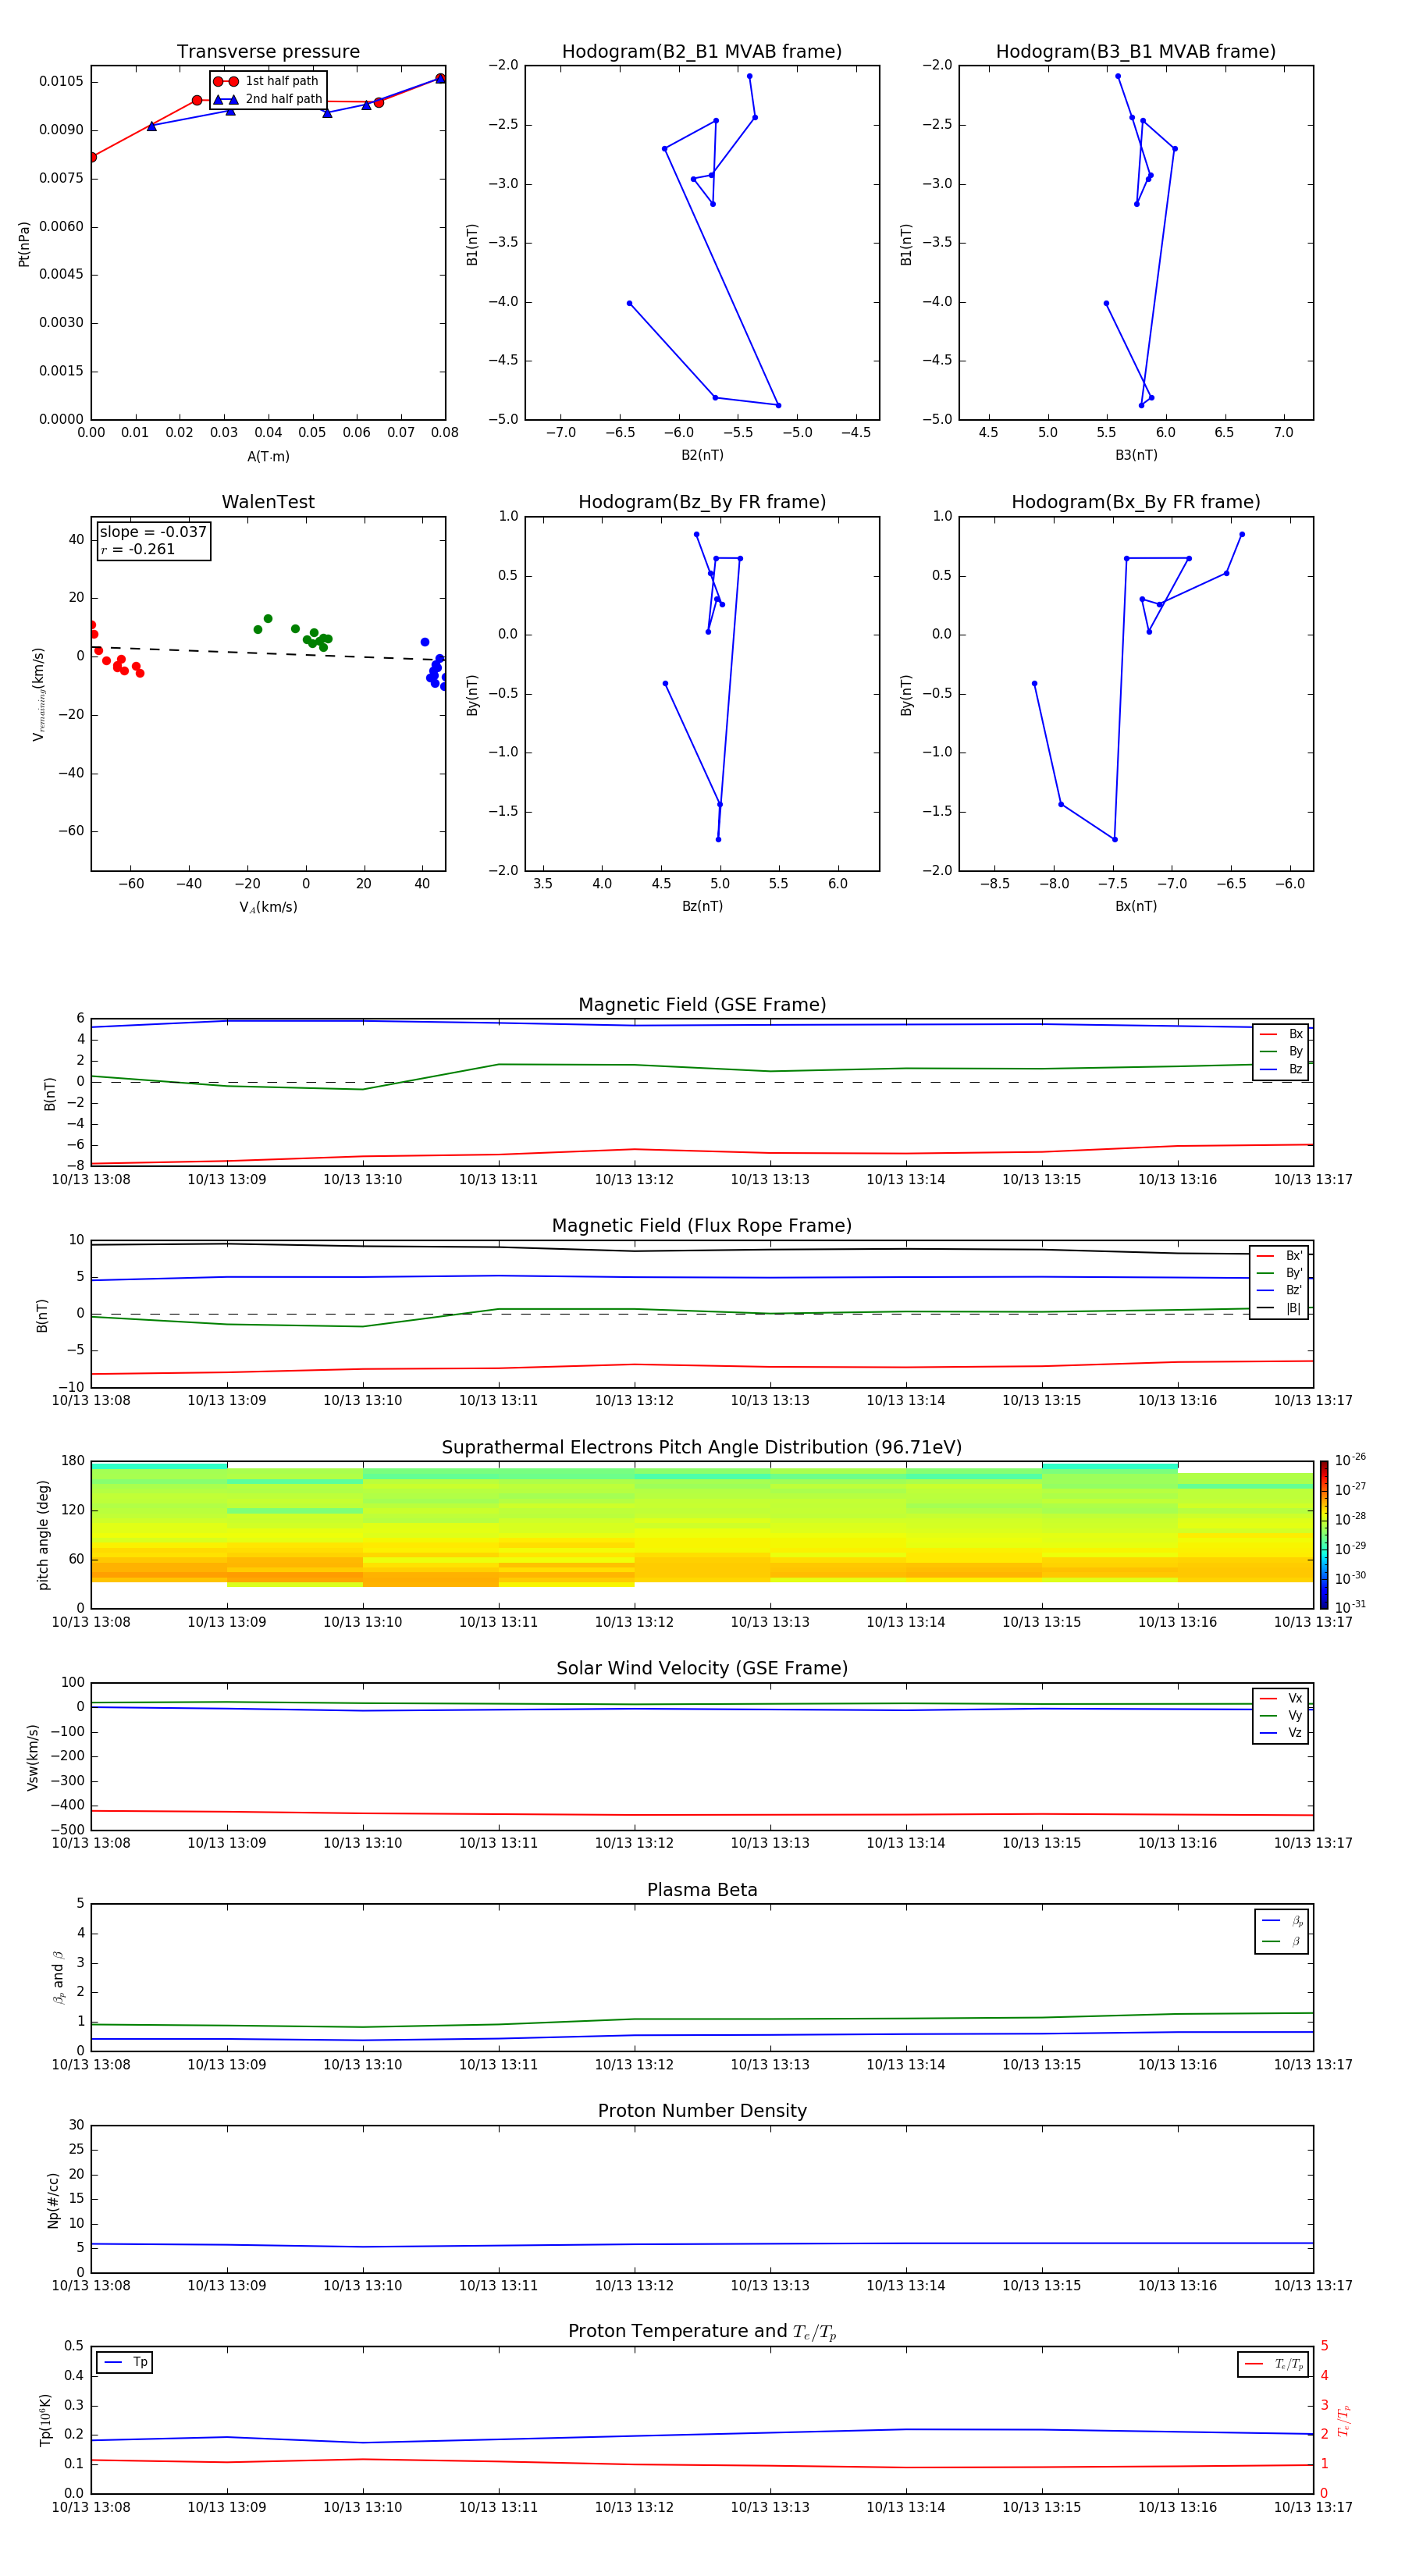Image resolution: width=1405 pixels, height=2576 pixels.
Task: Click the Suprathermal Electrons Pitch Angle title
Action: (702, 1448)
